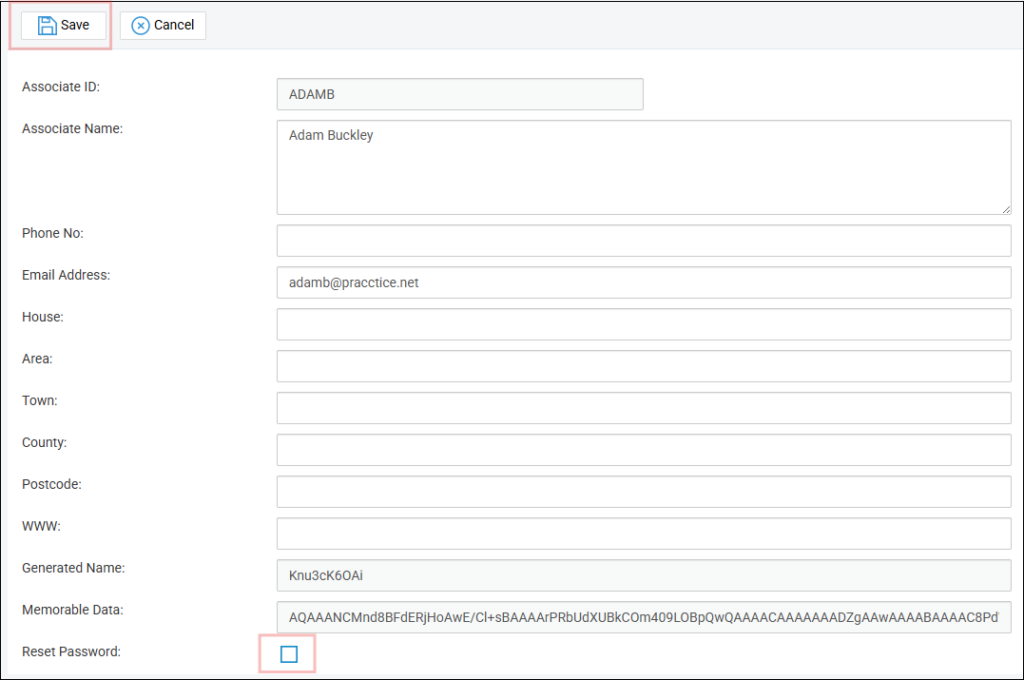Click the Postcode input field

point(644,492)
